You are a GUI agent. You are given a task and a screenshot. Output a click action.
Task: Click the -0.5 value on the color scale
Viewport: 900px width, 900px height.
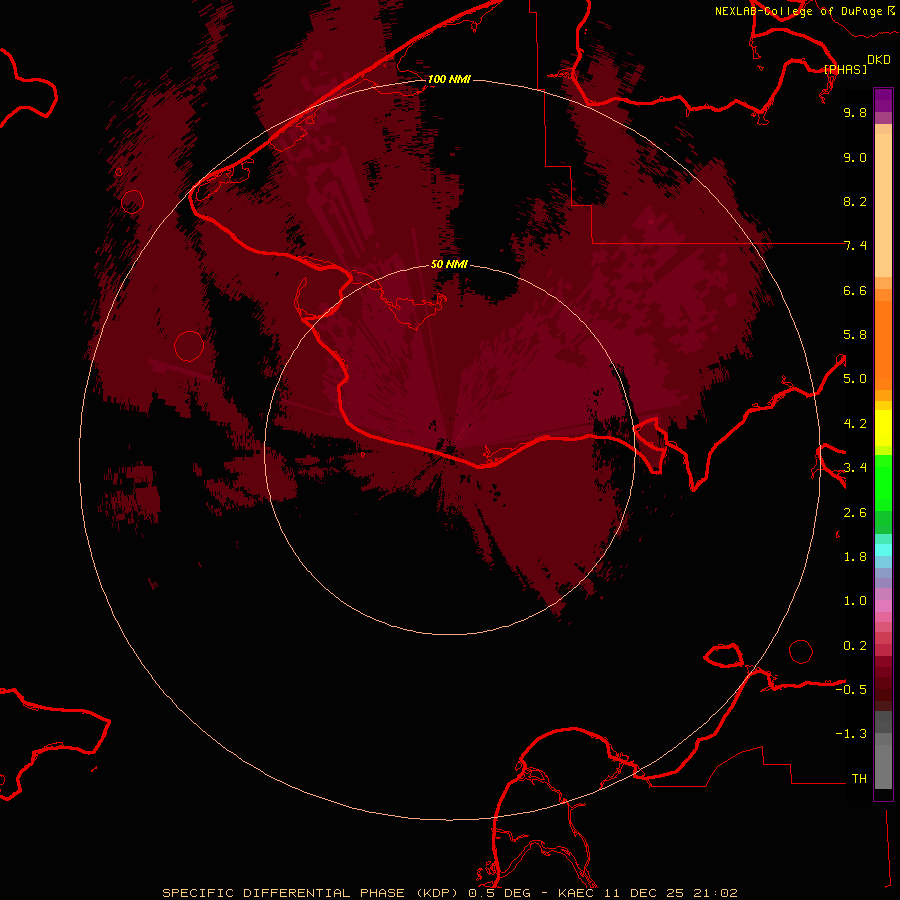point(851,690)
